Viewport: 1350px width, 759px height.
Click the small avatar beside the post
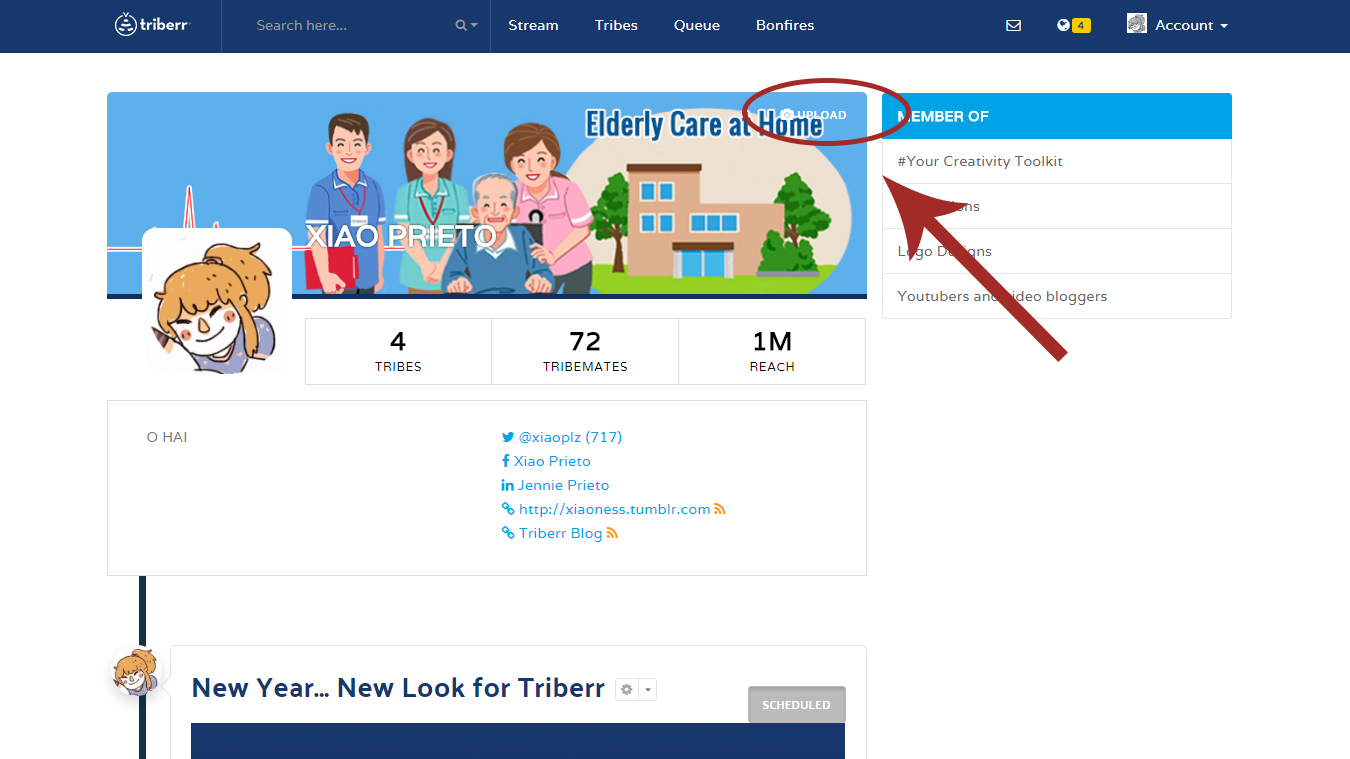(134, 672)
